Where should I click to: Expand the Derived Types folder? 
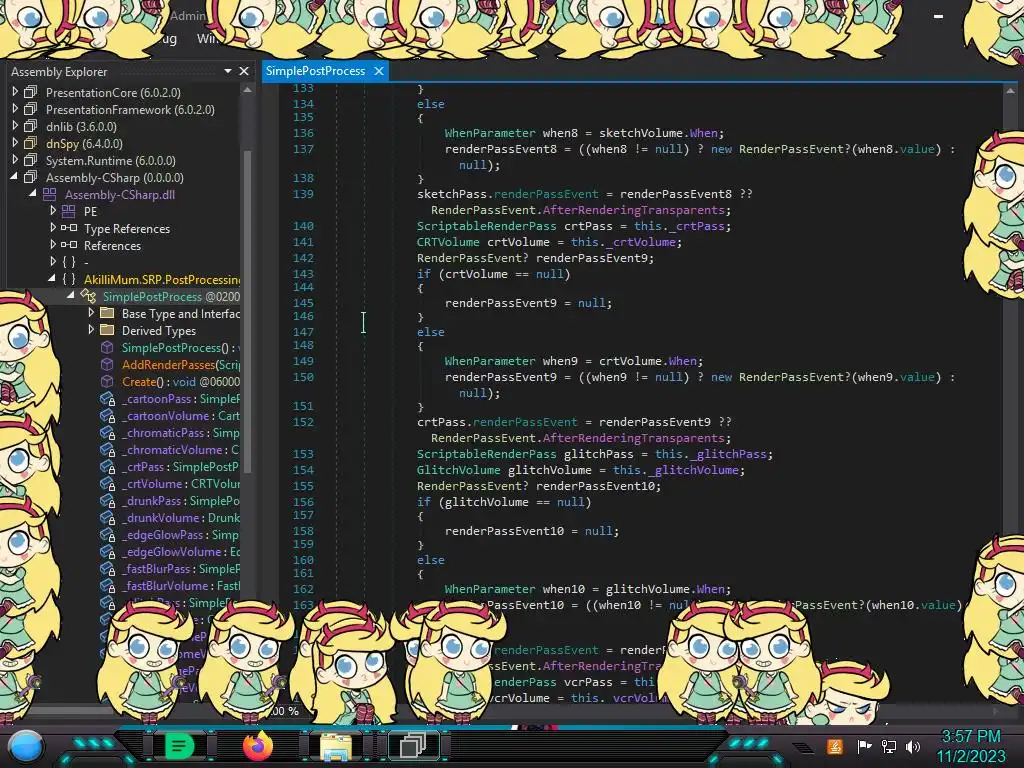pyautogui.click(x=91, y=330)
